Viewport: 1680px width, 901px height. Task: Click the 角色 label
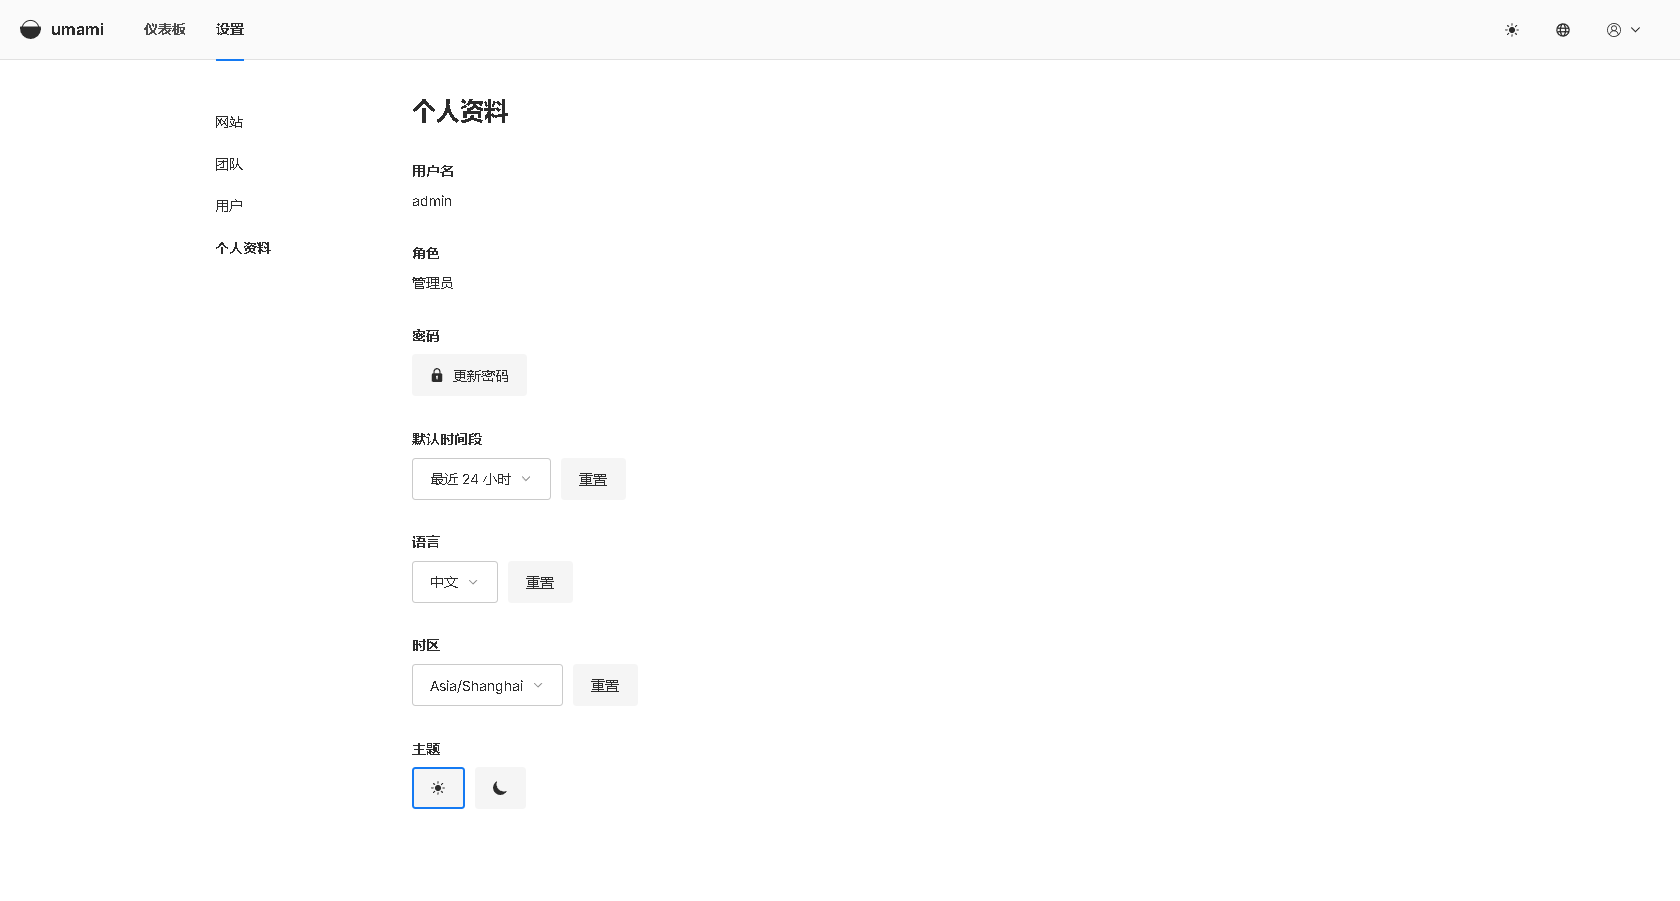click(426, 253)
